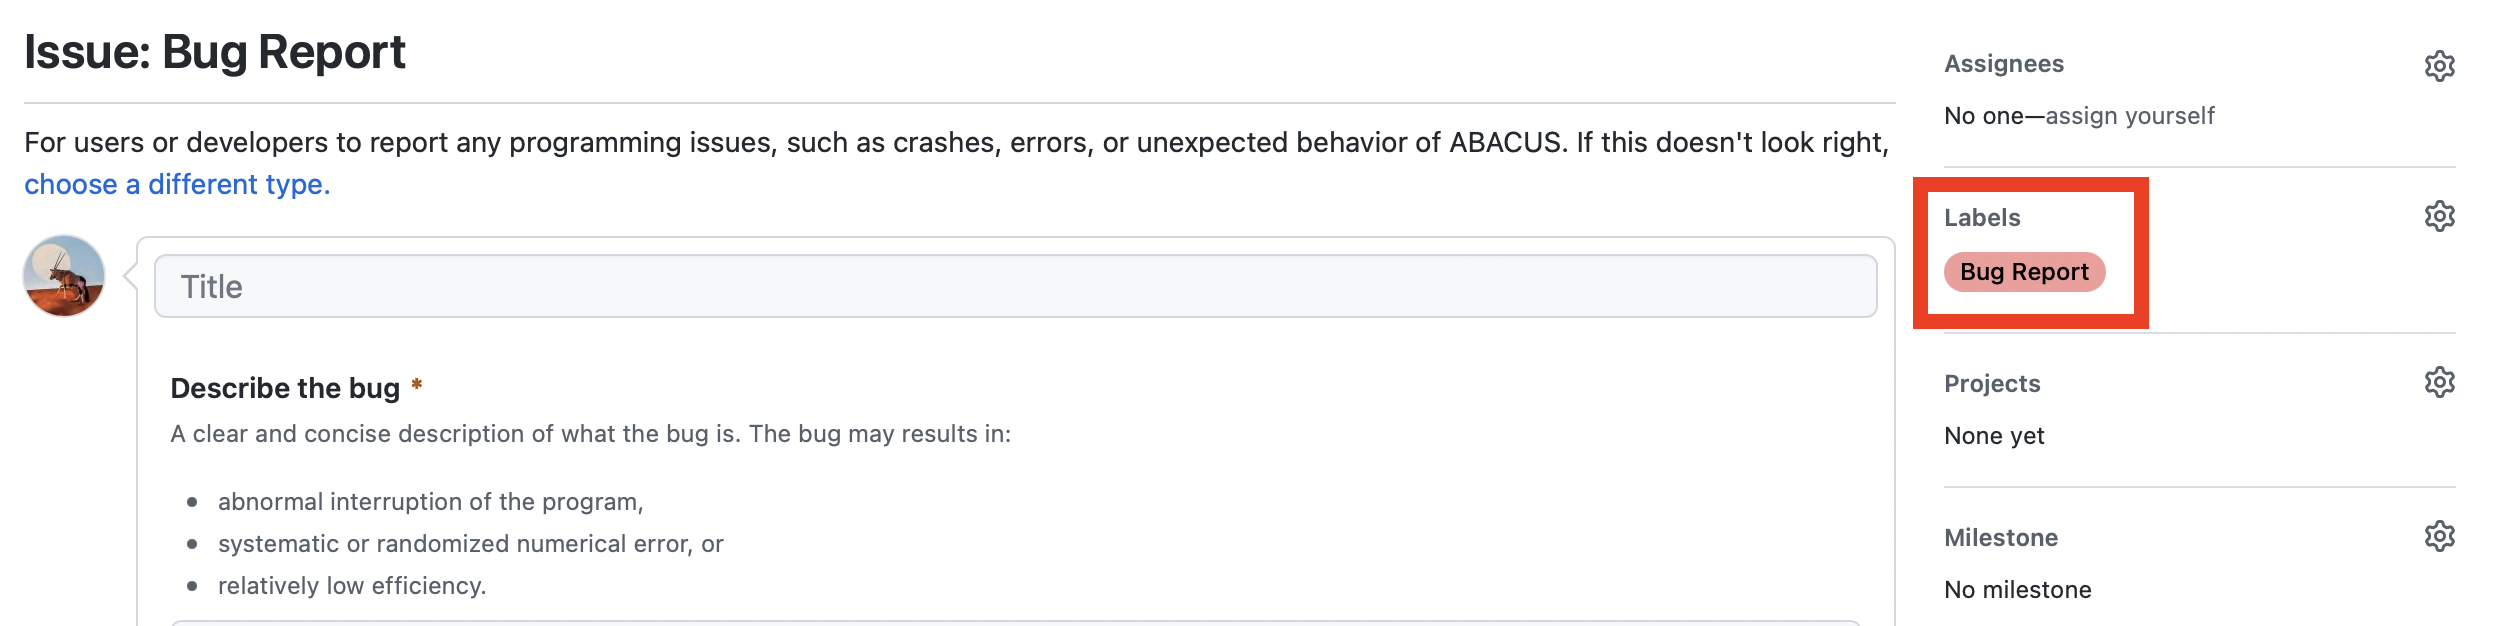This screenshot has height=626, width=2514.
Task: Open the Projects gear settings
Action: coord(2439,382)
